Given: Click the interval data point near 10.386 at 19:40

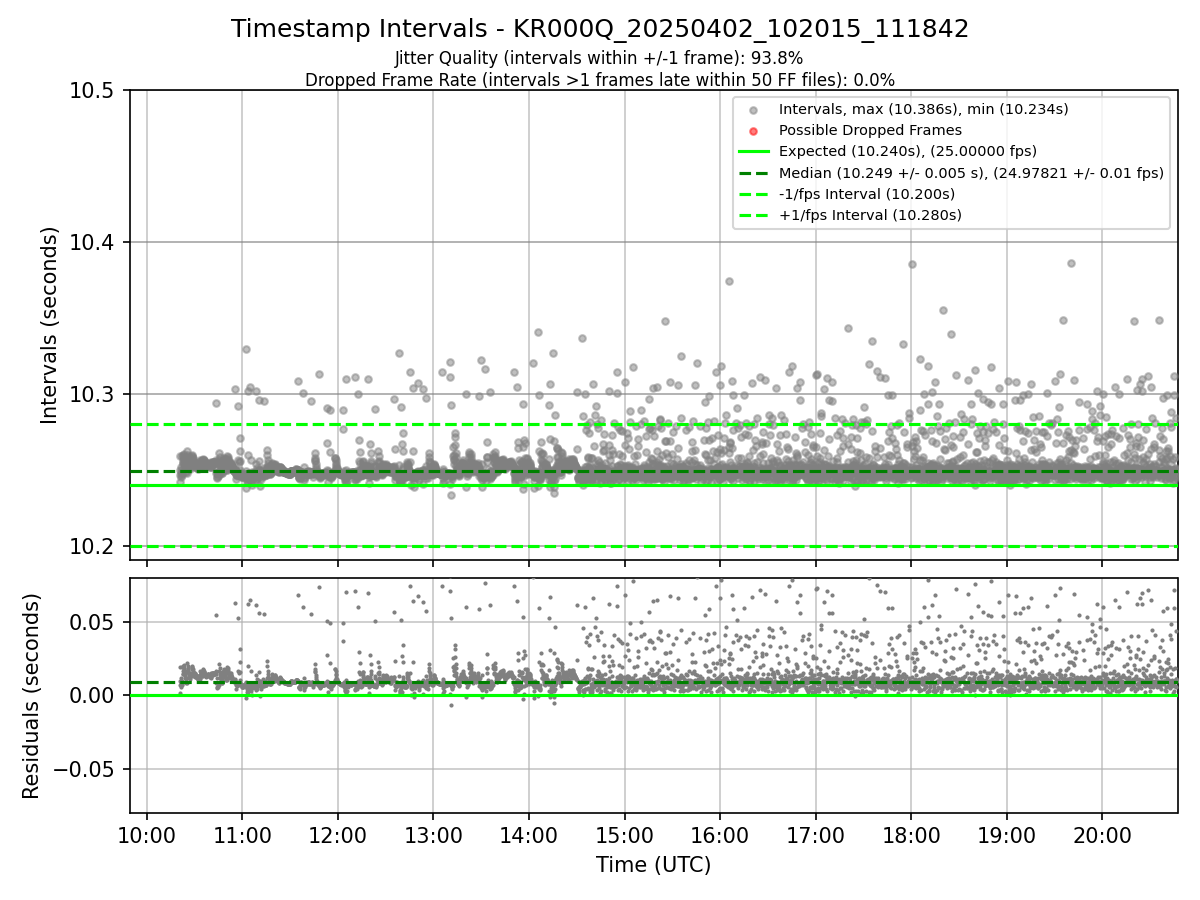Looking at the screenshot, I should (x=1071, y=263).
